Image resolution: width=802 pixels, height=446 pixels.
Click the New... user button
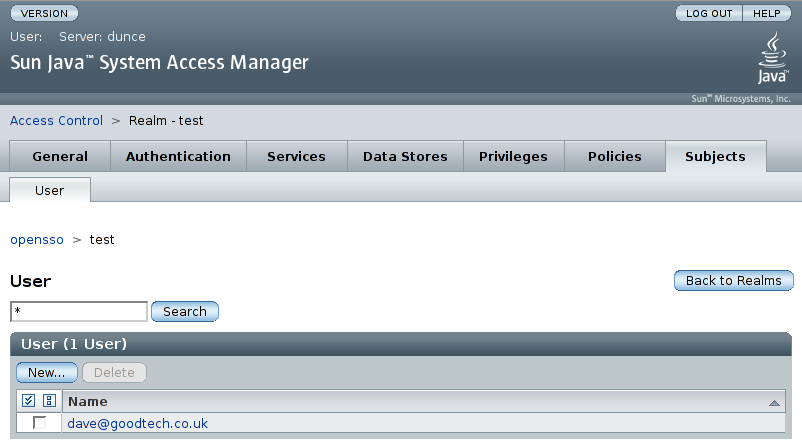pyautogui.click(x=47, y=372)
